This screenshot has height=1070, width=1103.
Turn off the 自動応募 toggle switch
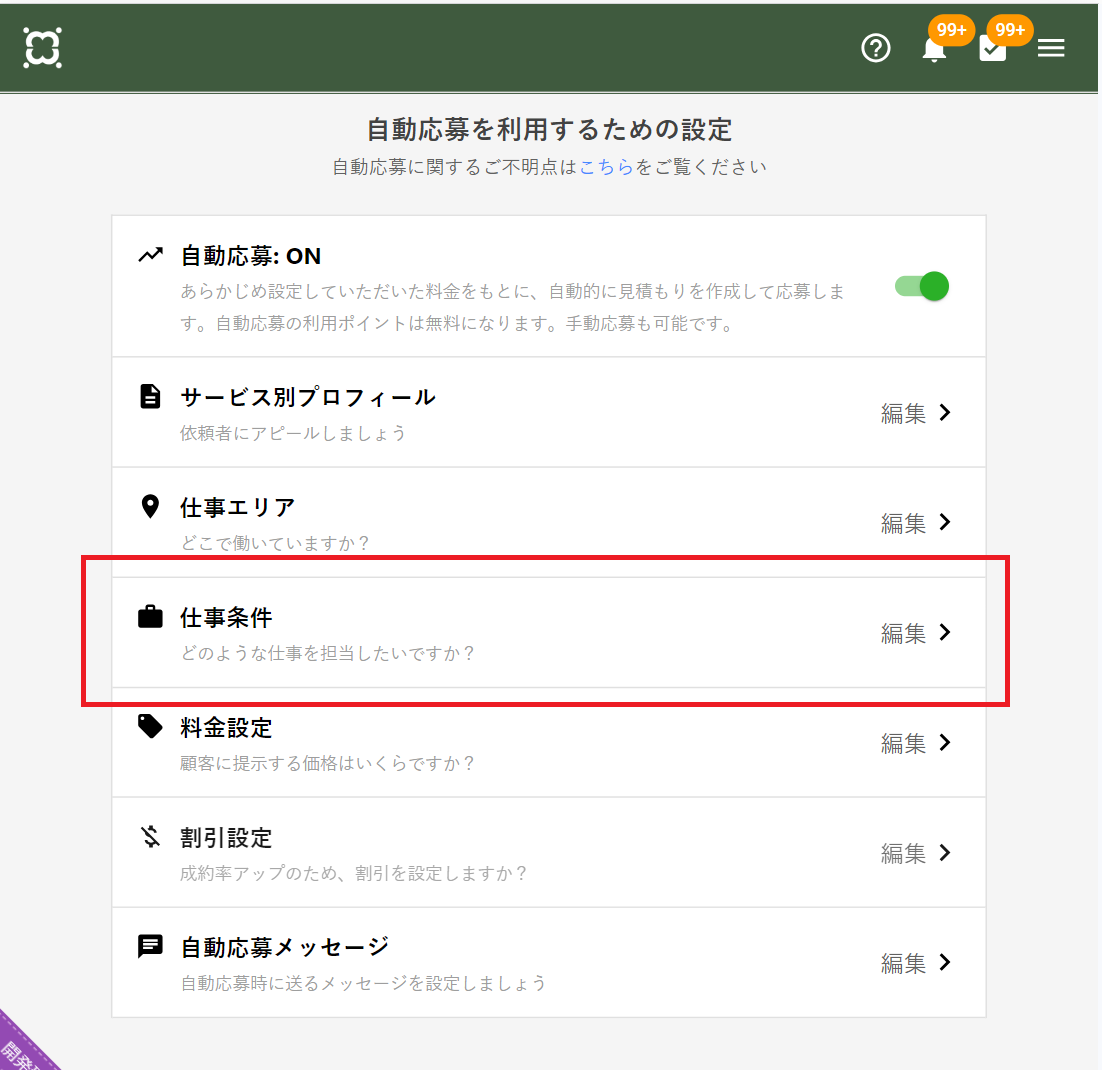[x=922, y=286]
